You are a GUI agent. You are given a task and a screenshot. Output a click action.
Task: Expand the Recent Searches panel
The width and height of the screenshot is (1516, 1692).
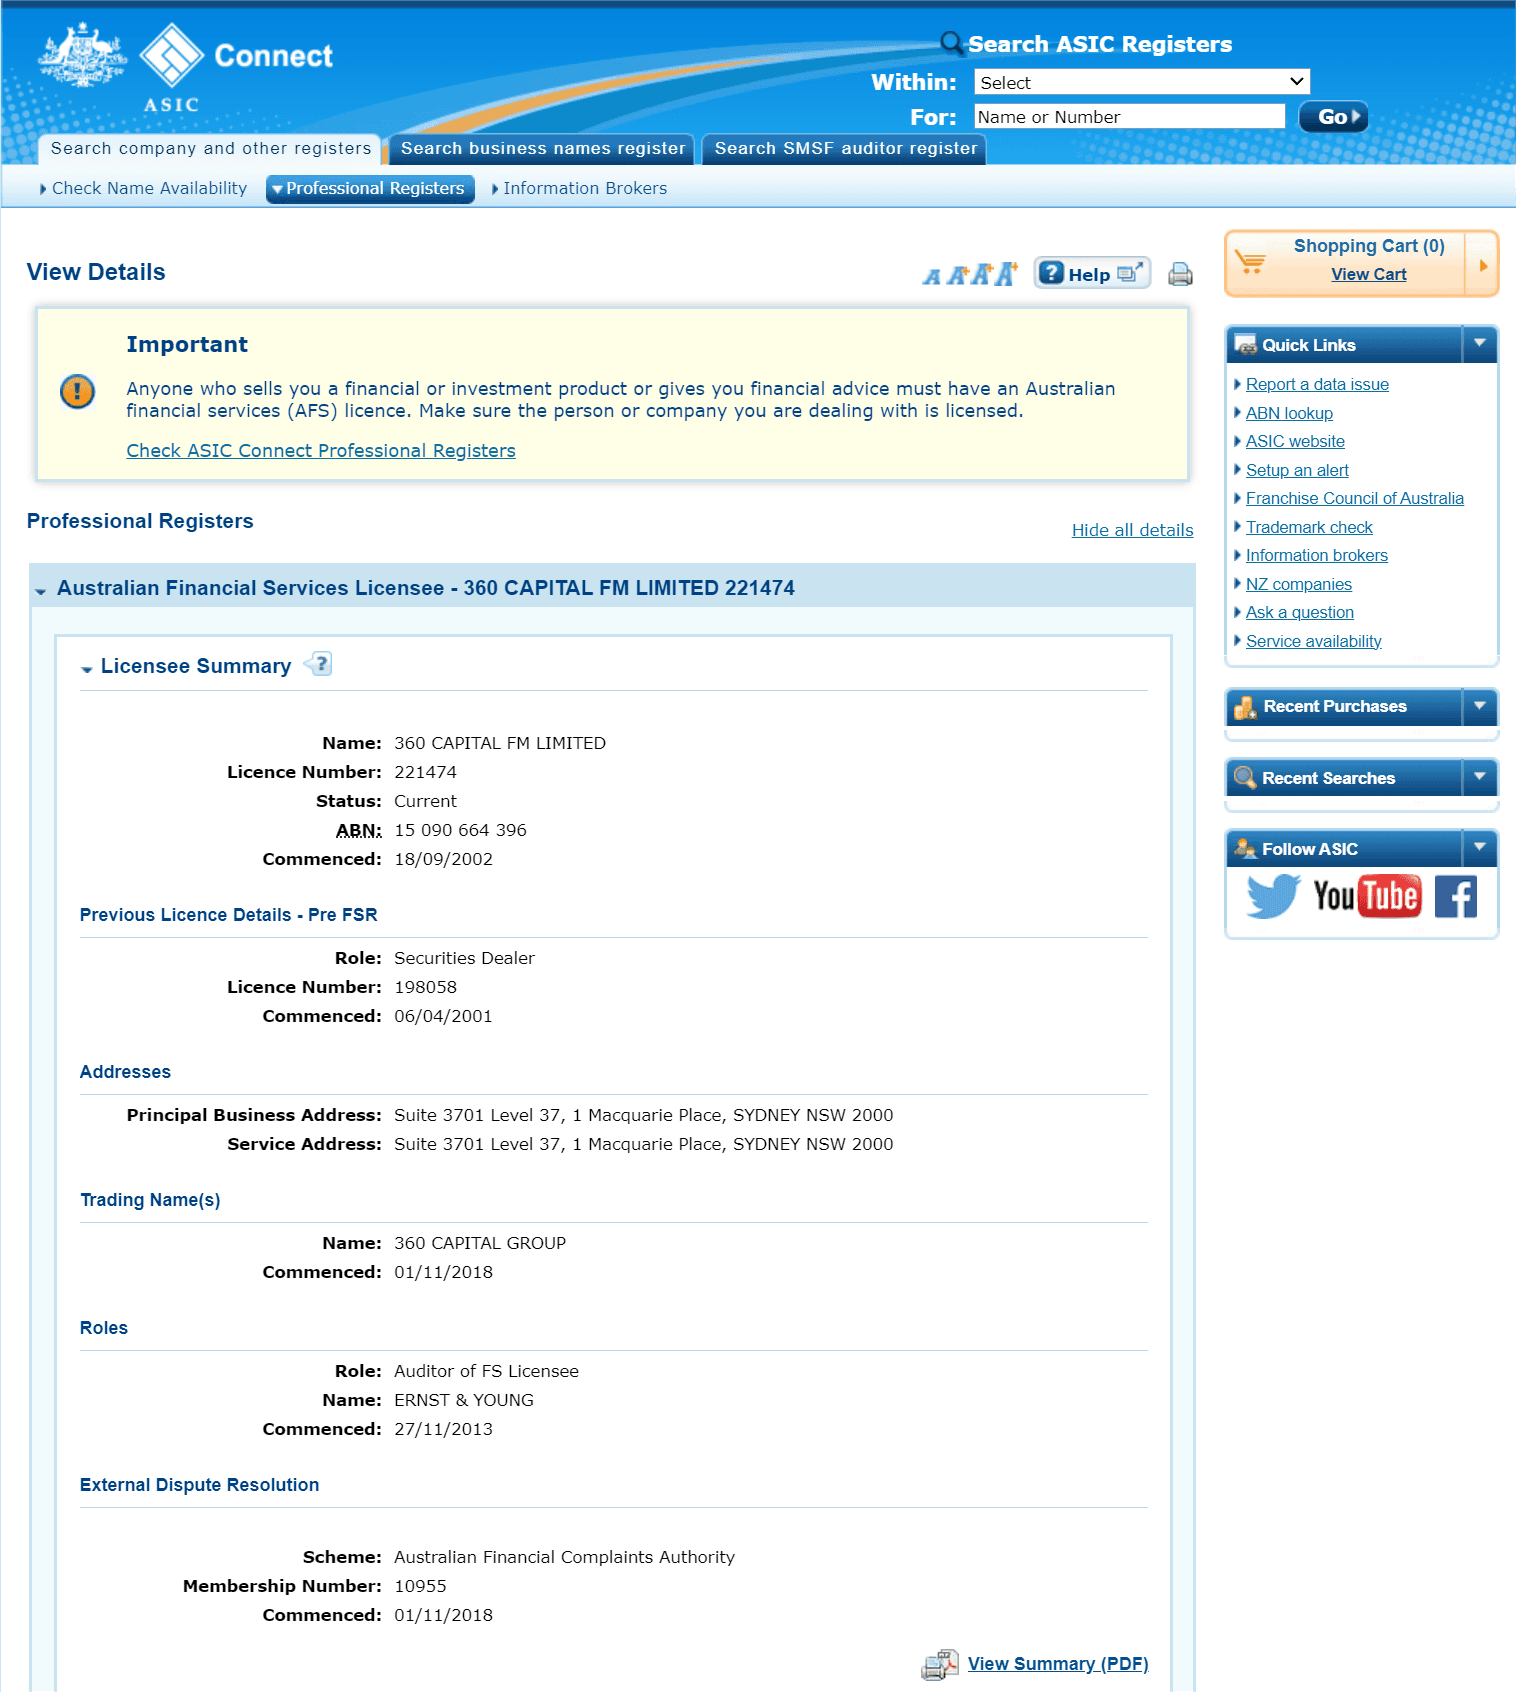pyautogui.click(x=1479, y=777)
